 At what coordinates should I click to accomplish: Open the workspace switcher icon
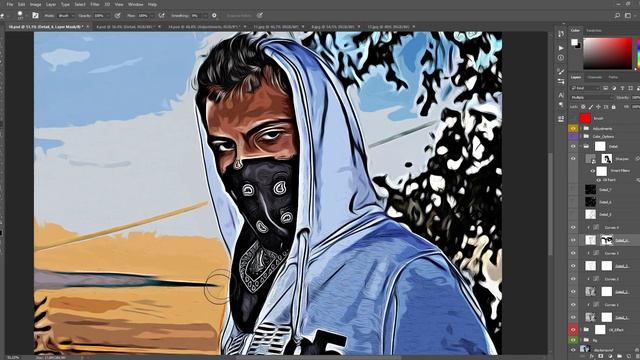click(x=628, y=16)
